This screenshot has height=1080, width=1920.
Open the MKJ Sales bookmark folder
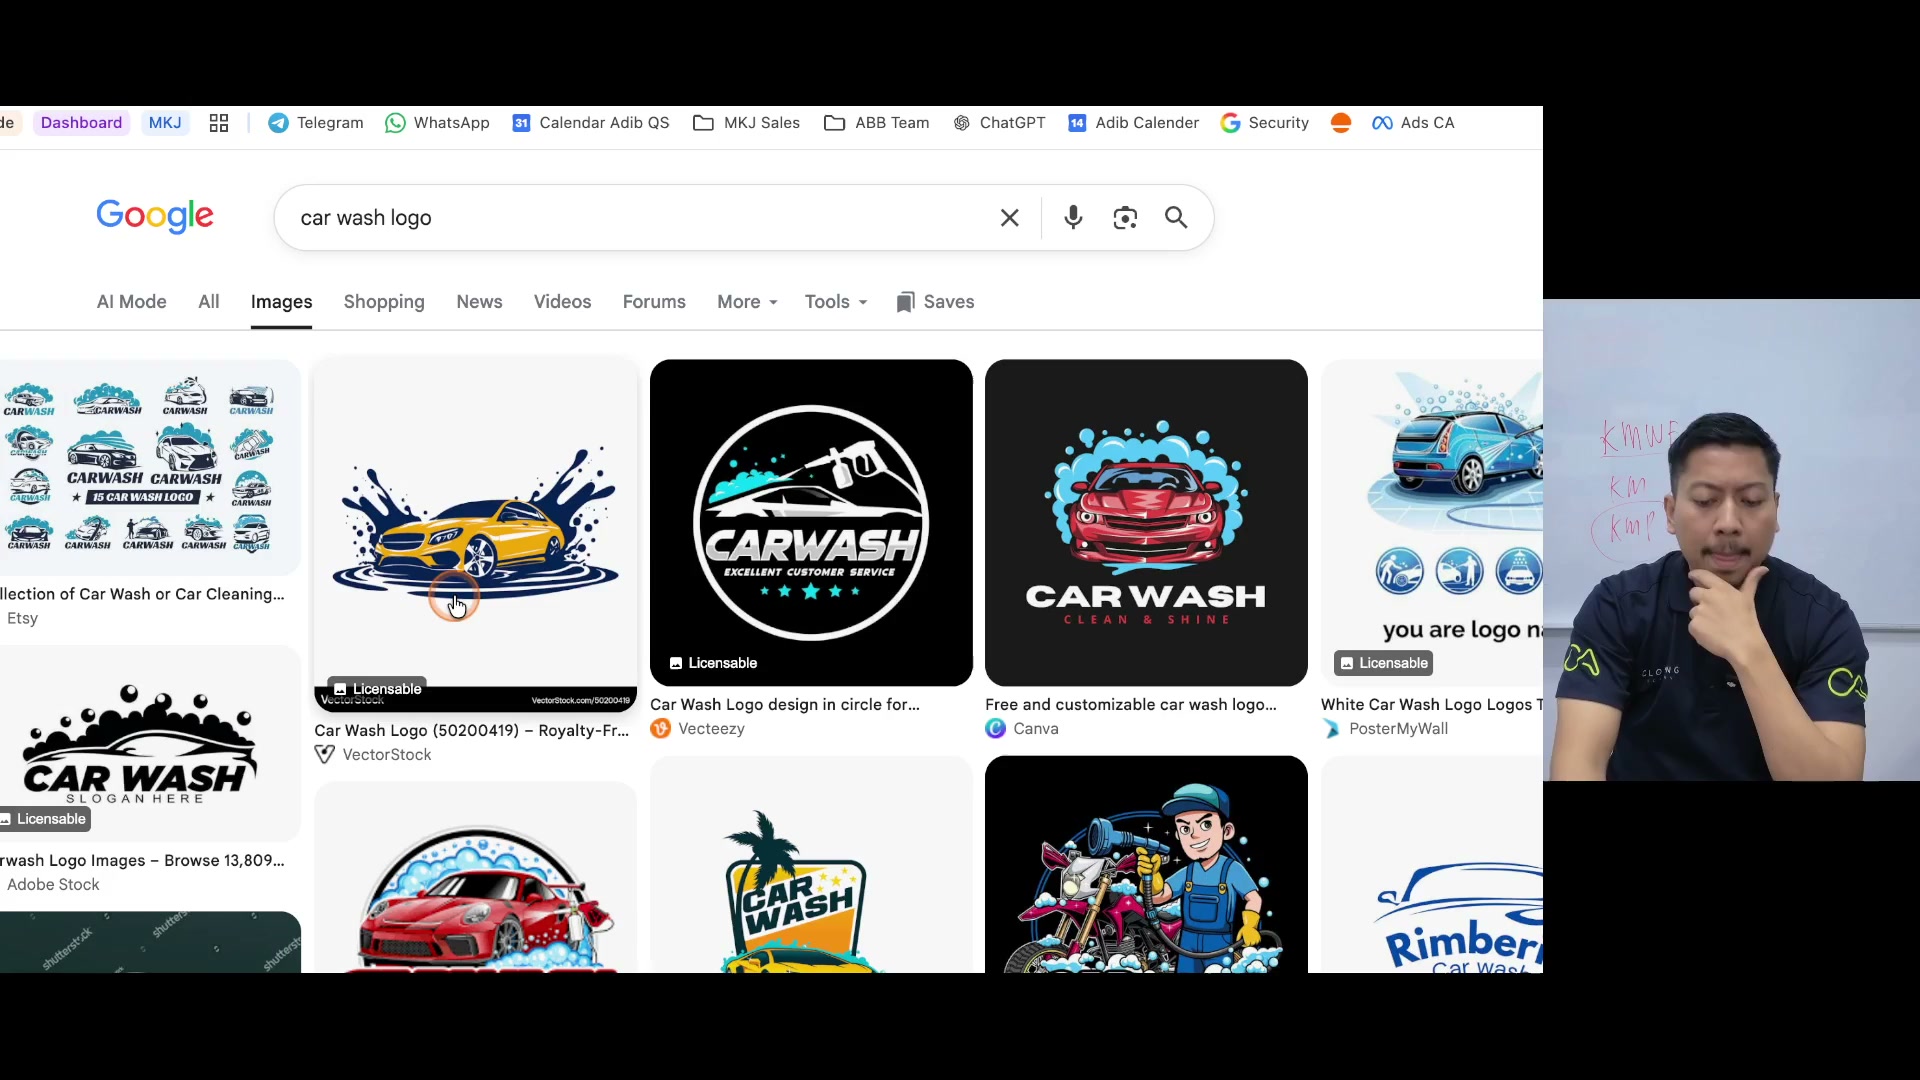click(x=746, y=123)
